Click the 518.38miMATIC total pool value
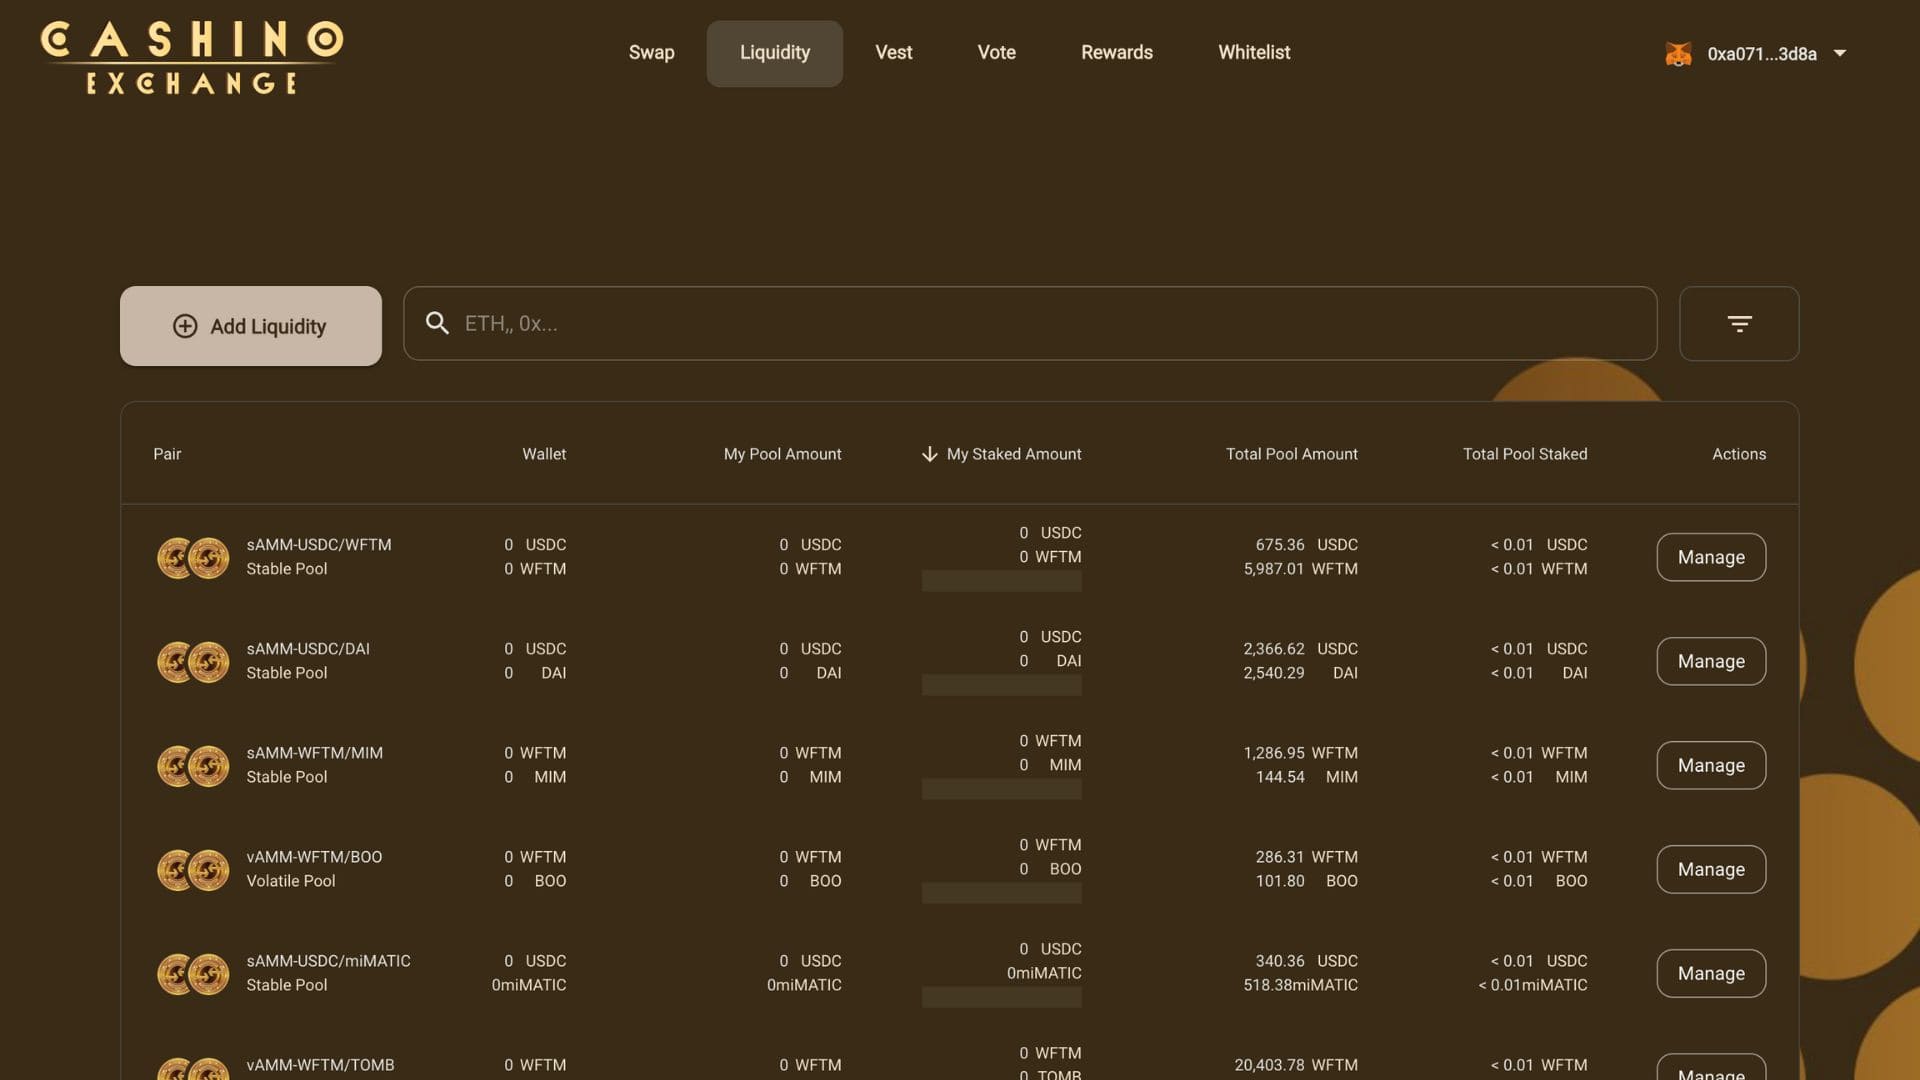Image resolution: width=1920 pixels, height=1080 pixels. pos(1300,985)
